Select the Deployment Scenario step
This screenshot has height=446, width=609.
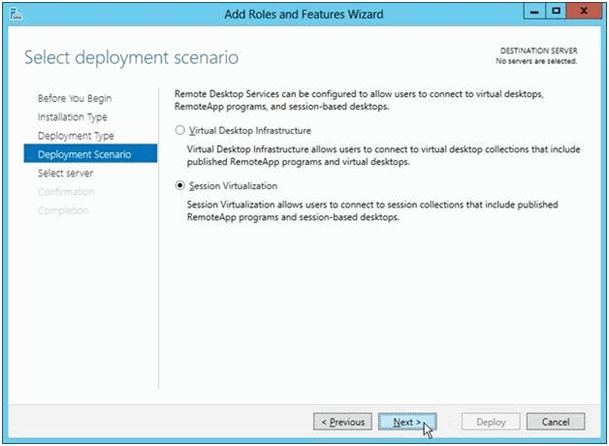point(90,154)
